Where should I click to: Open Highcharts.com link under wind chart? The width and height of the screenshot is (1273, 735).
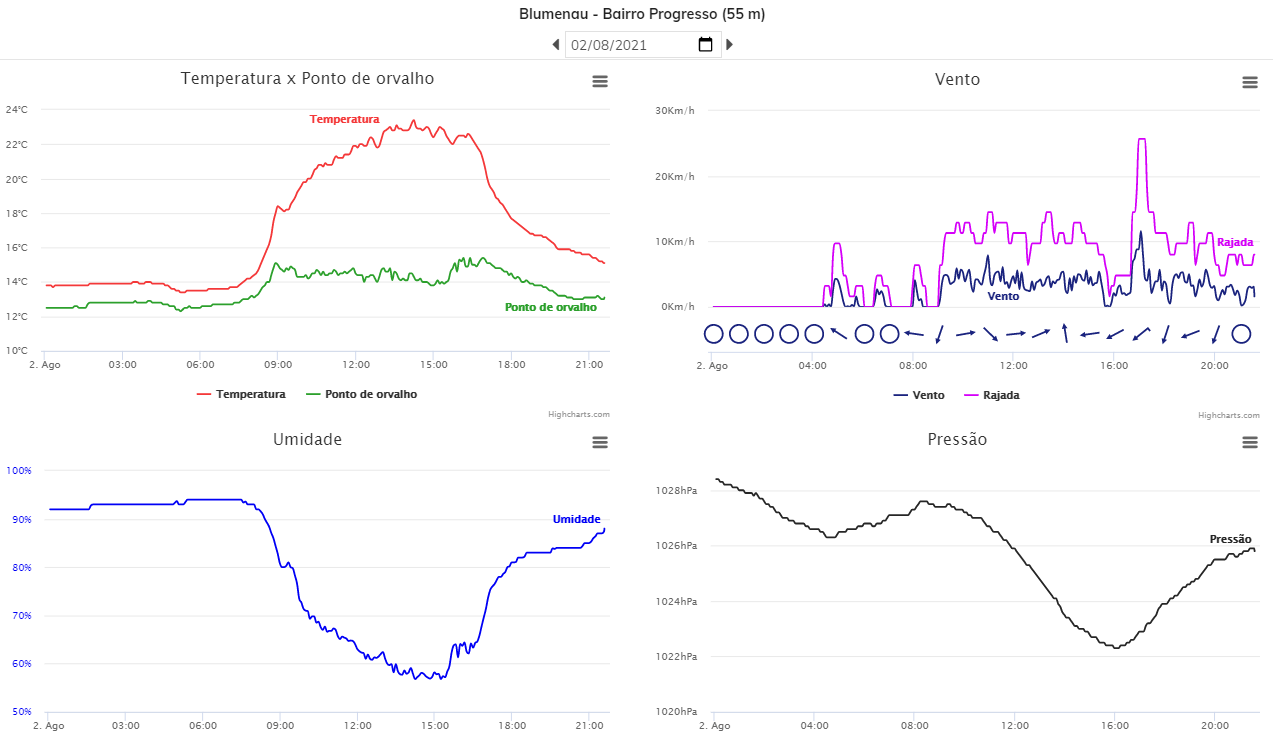(x=1230, y=414)
